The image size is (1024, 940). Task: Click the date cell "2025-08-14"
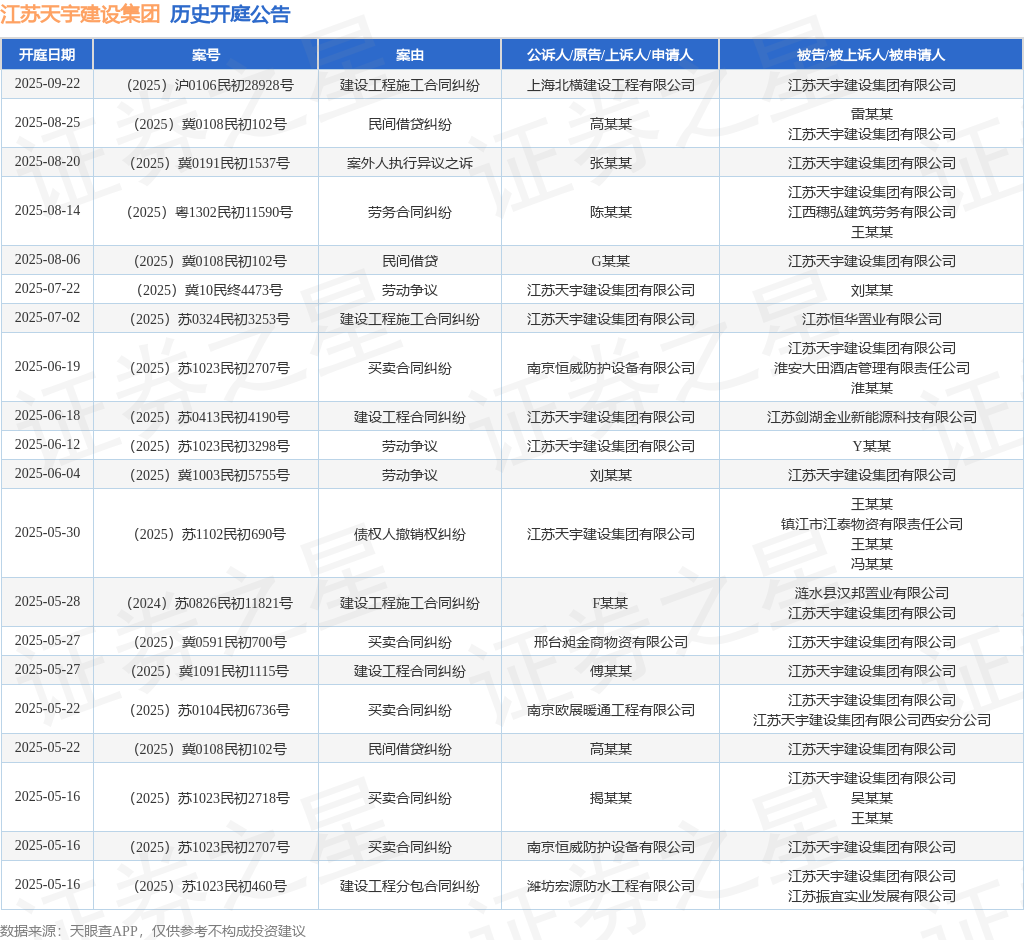point(47,210)
